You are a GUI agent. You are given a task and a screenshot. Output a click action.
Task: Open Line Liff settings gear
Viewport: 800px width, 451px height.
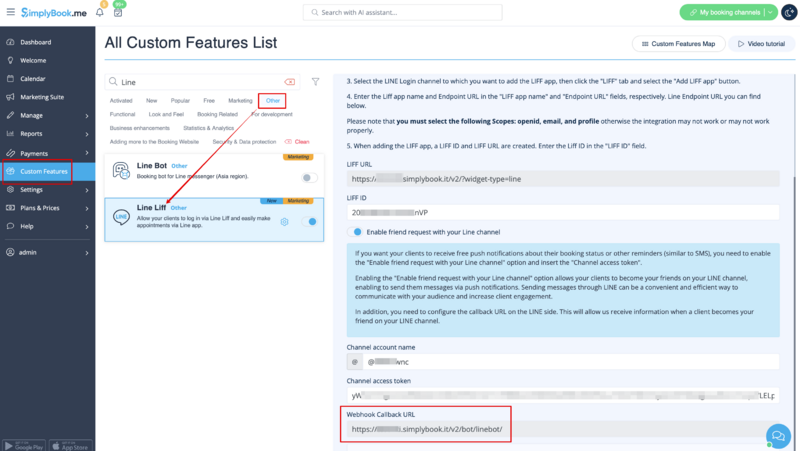(285, 221)
